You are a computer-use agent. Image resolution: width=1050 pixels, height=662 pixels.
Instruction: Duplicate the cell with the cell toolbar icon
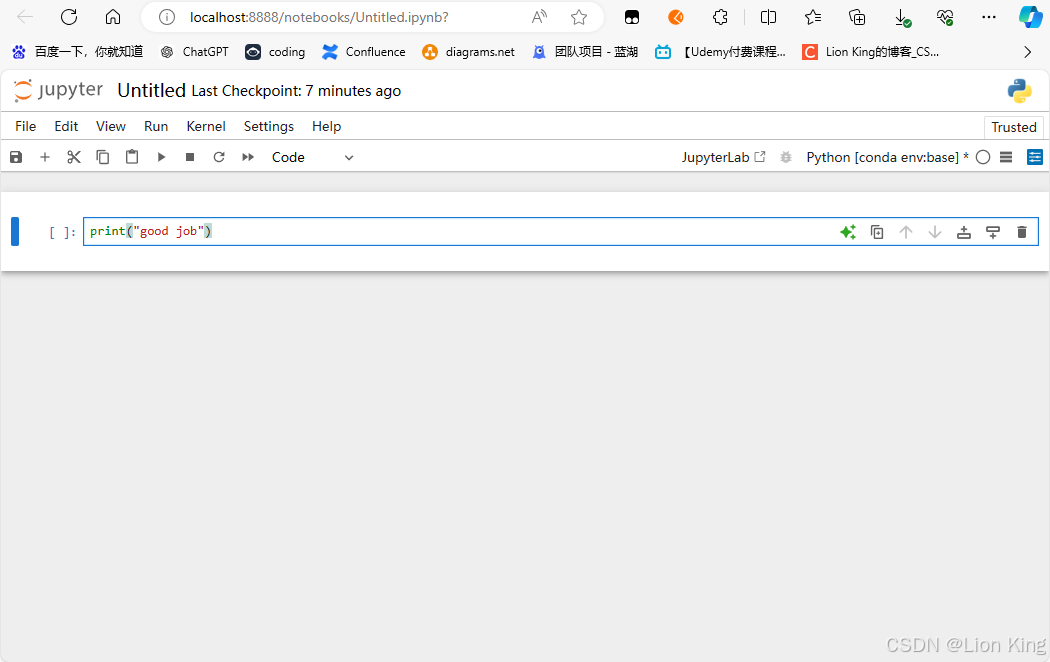tap(877, 232)
